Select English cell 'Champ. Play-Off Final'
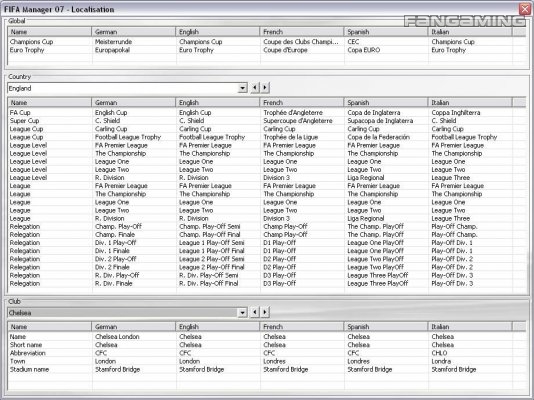 tap(210, 235)
